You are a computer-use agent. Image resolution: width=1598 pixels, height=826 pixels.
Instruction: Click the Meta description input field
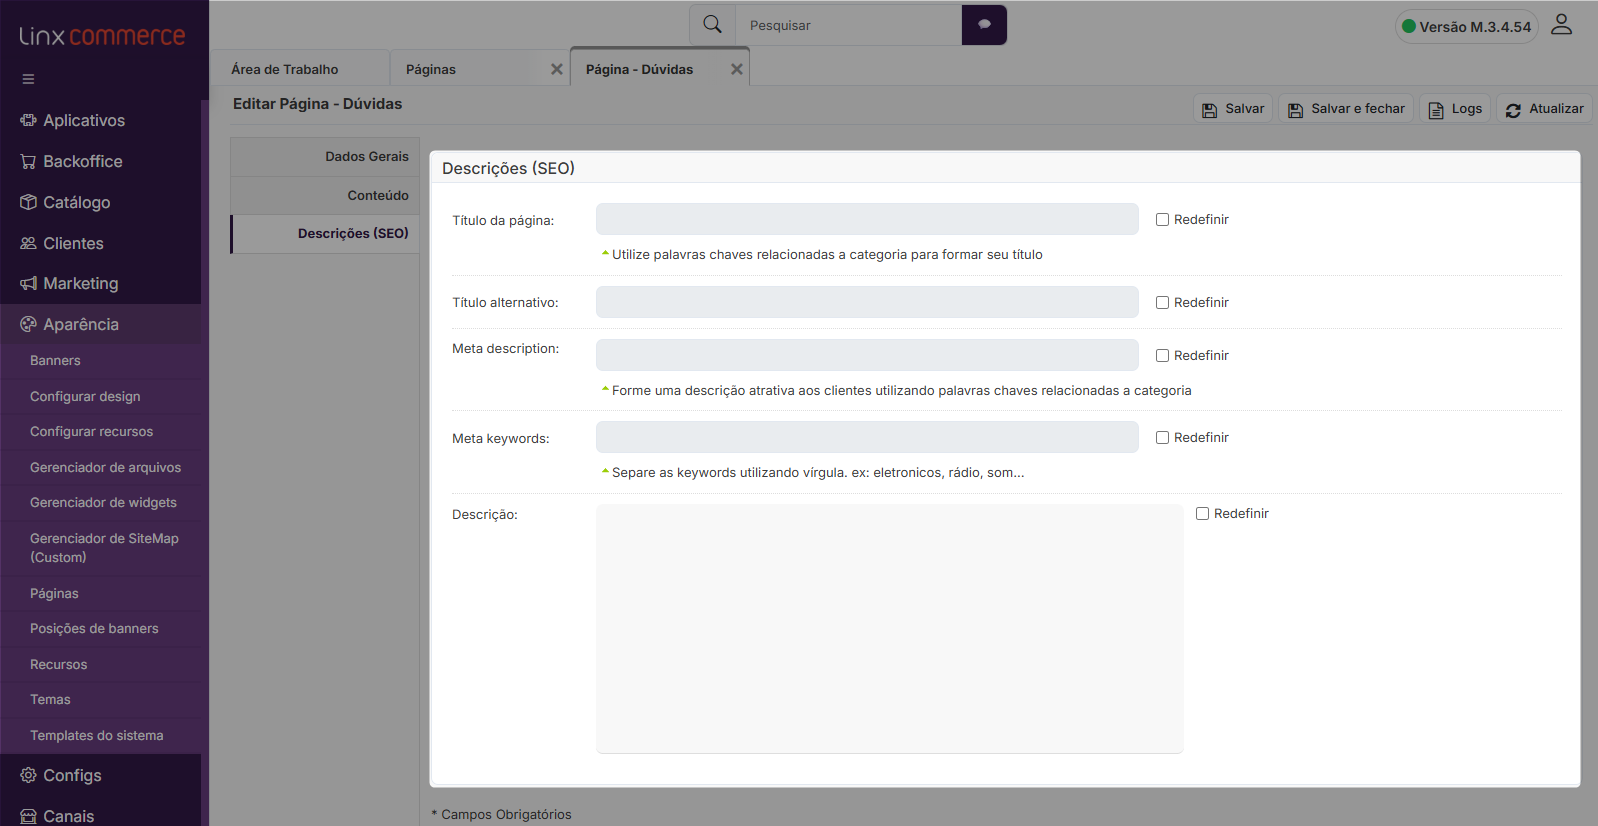click(x=867, y=355)
